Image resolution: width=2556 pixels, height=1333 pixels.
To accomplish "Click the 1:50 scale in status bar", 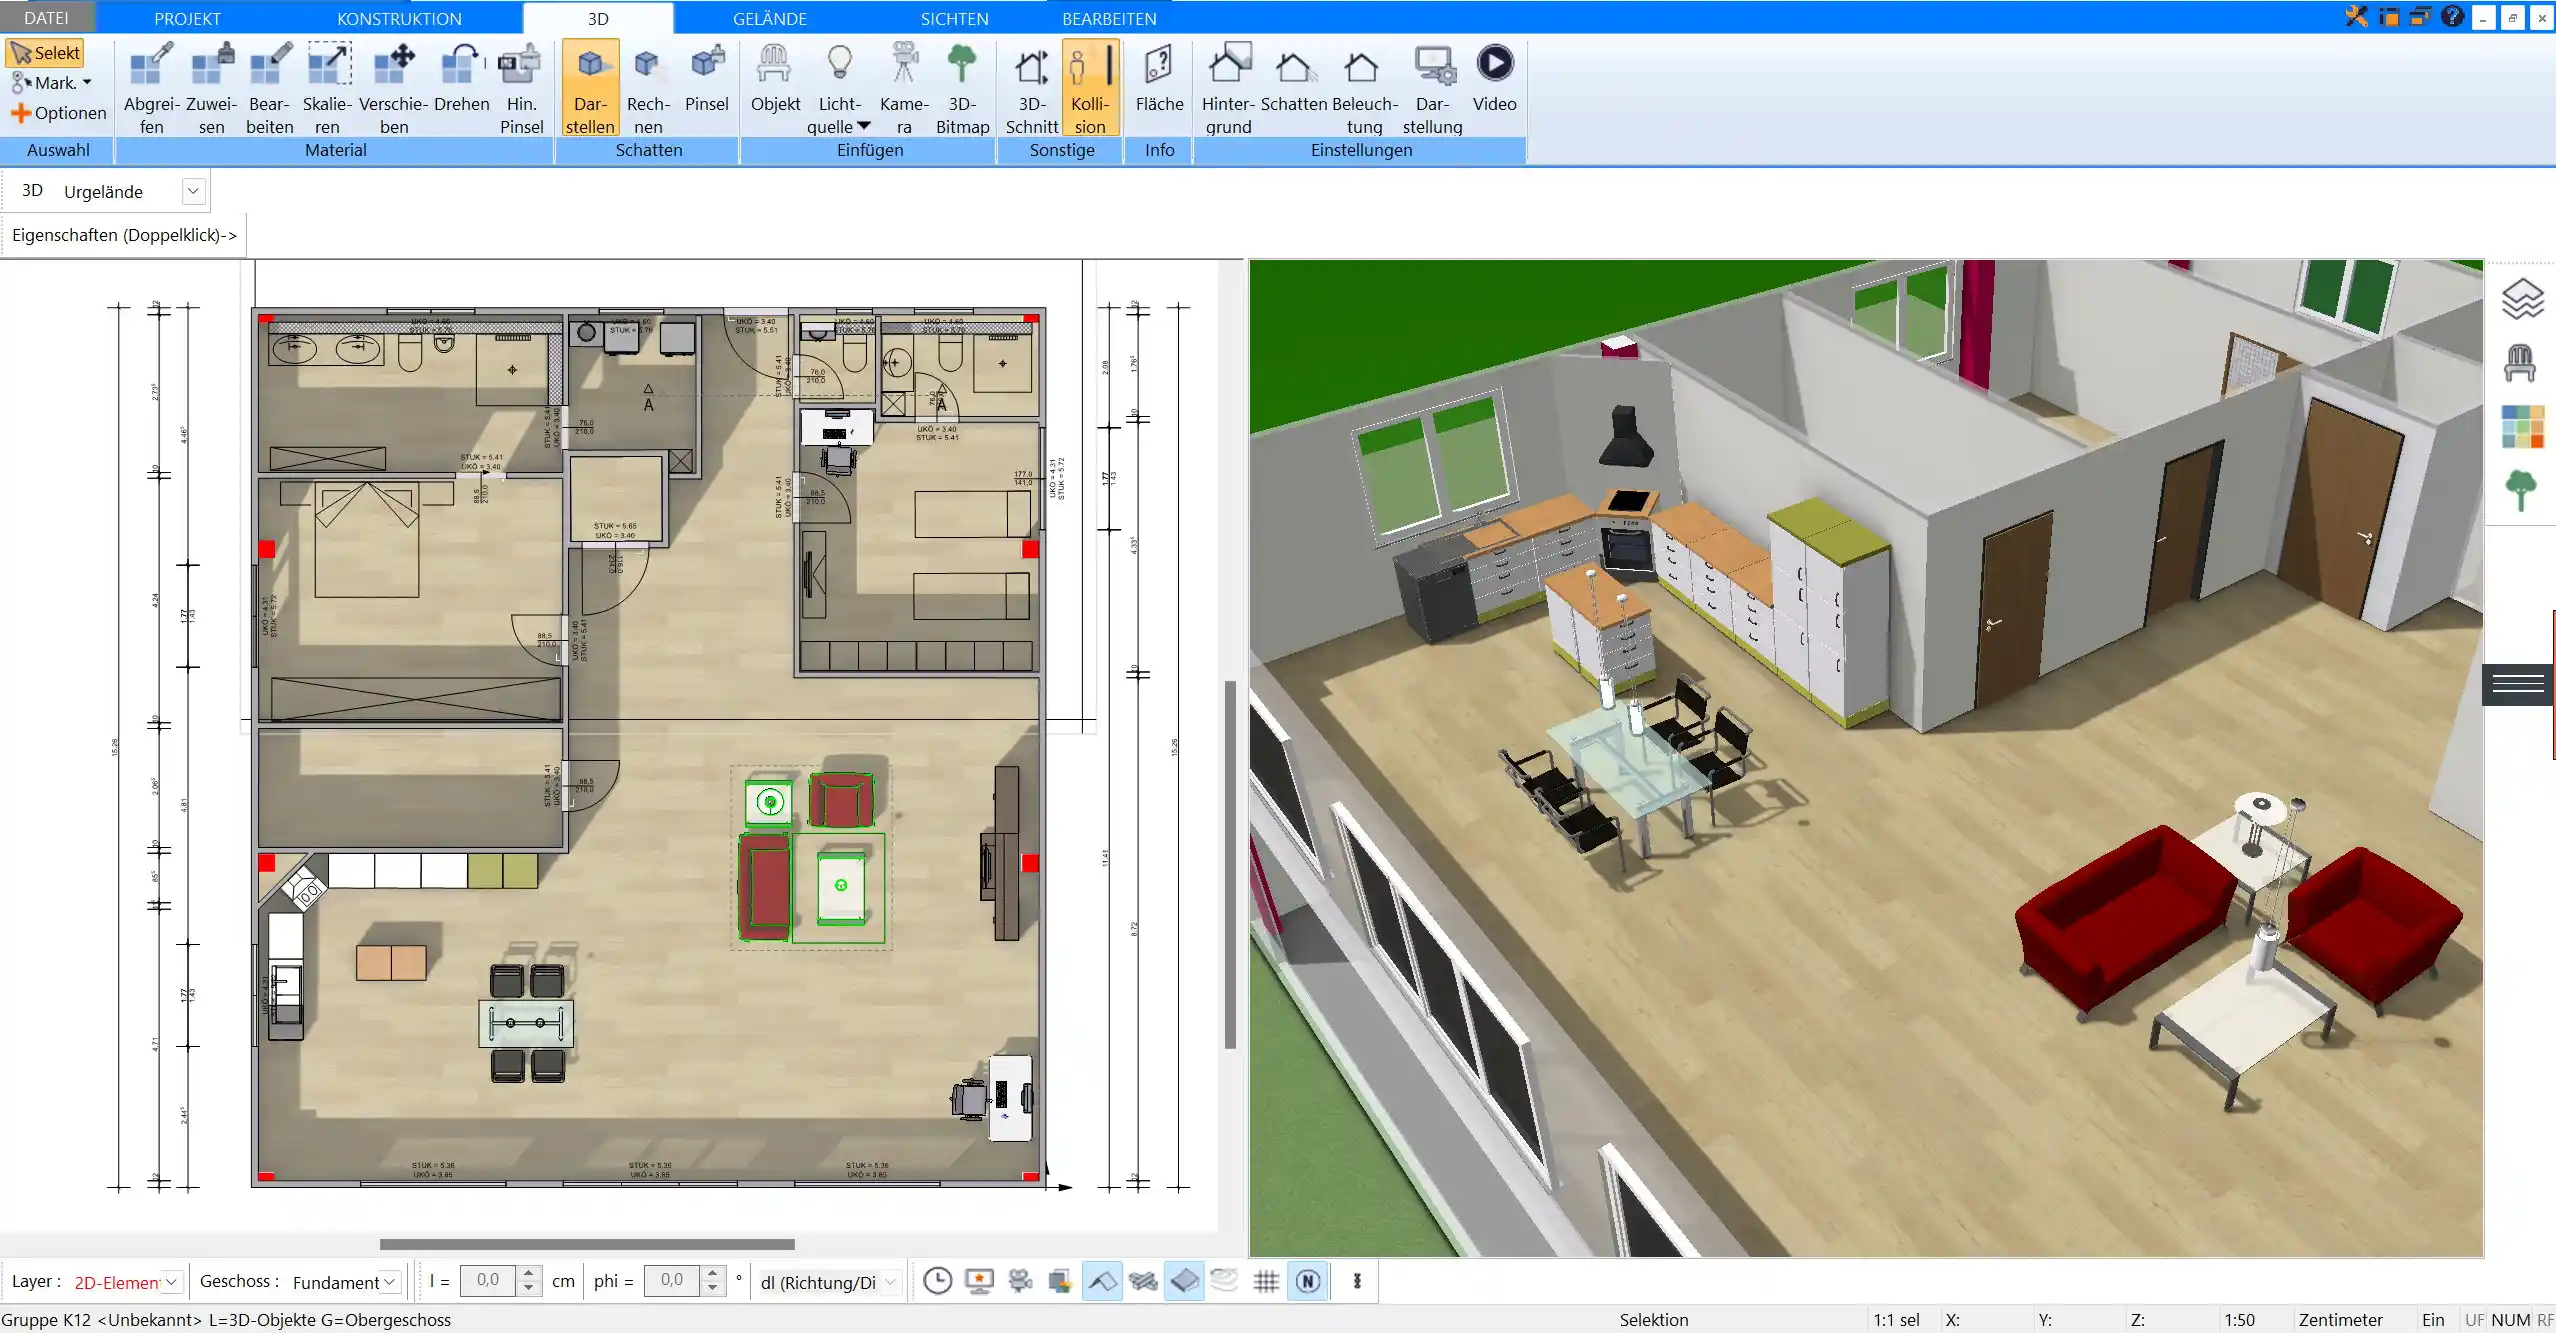I will pyautogui.click(x=2239, y=1320).
